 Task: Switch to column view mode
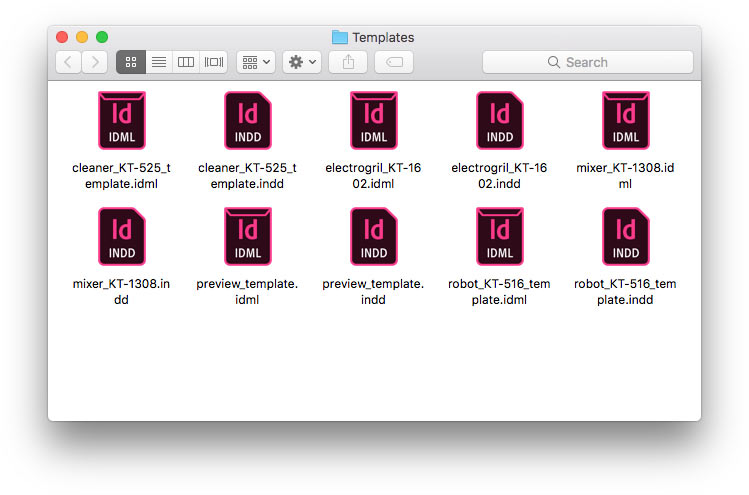click(x=186, y=62)
